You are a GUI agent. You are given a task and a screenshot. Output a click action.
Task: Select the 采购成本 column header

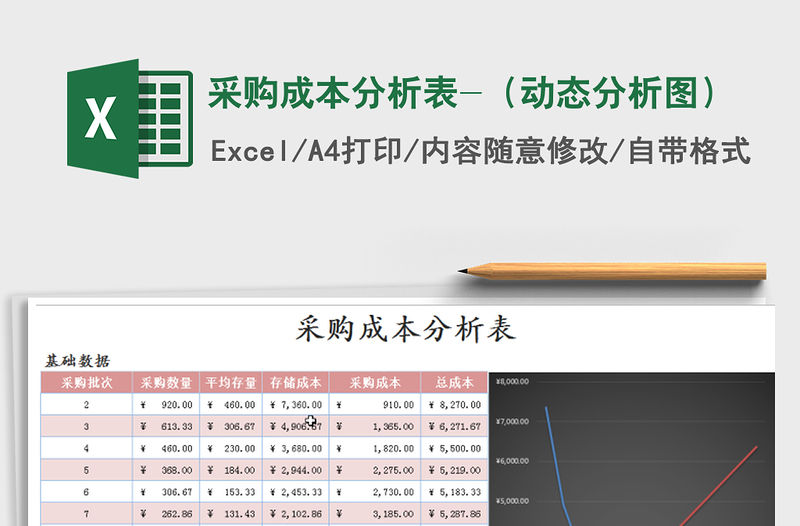coord(374,382)
